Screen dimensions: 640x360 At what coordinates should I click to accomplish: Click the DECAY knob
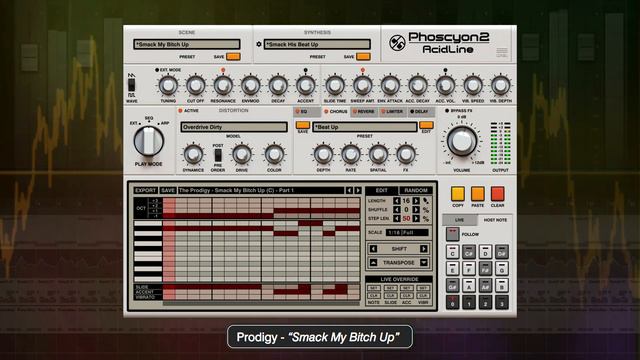click(x=278, y=86)
